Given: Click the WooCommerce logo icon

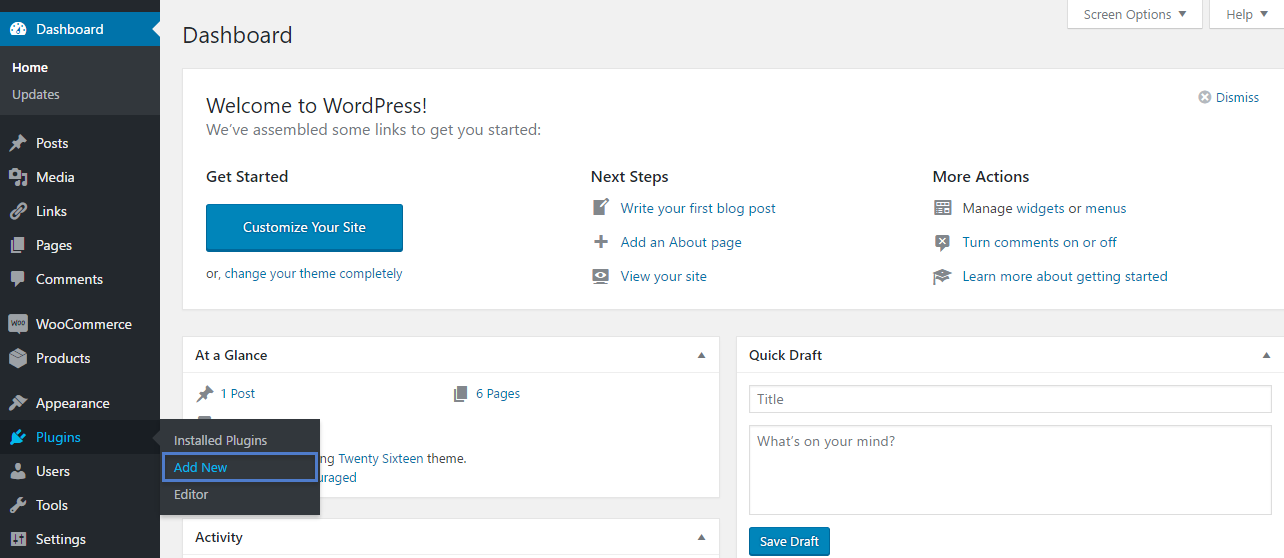Looking at the screenshot, I should coord(18,324).
